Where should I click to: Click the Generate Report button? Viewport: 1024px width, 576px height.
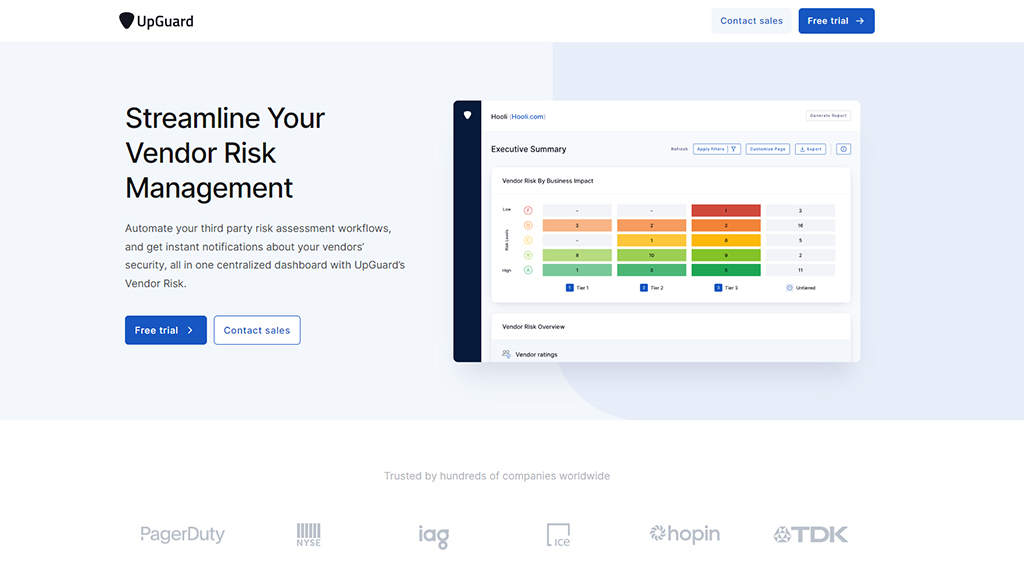click(828, 116)
